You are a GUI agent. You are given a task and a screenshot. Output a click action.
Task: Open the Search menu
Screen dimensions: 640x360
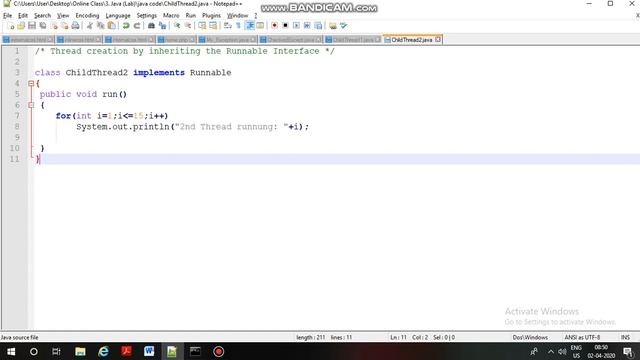coord(42,16)
